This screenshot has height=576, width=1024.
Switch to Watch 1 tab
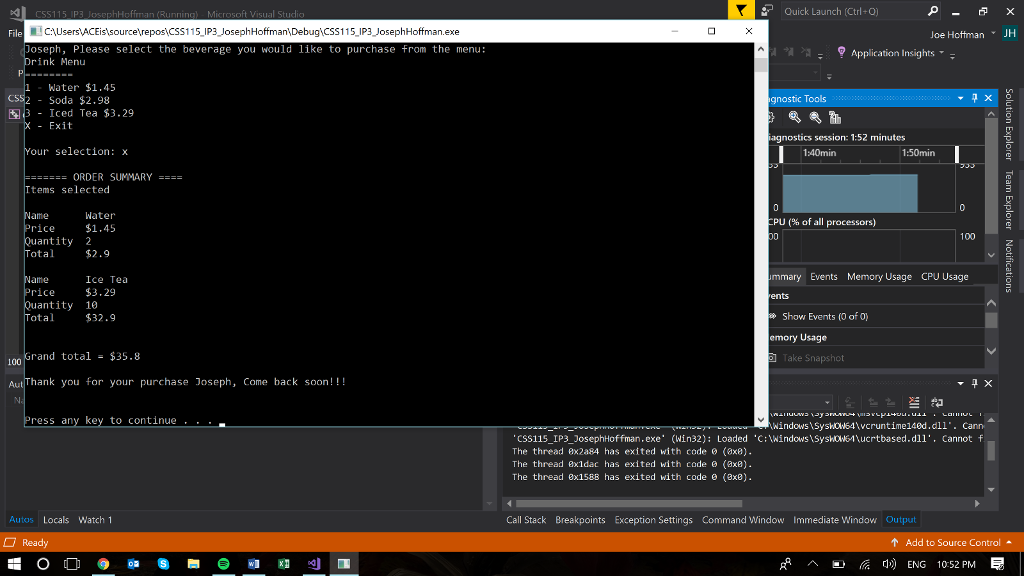click(95, 520)
